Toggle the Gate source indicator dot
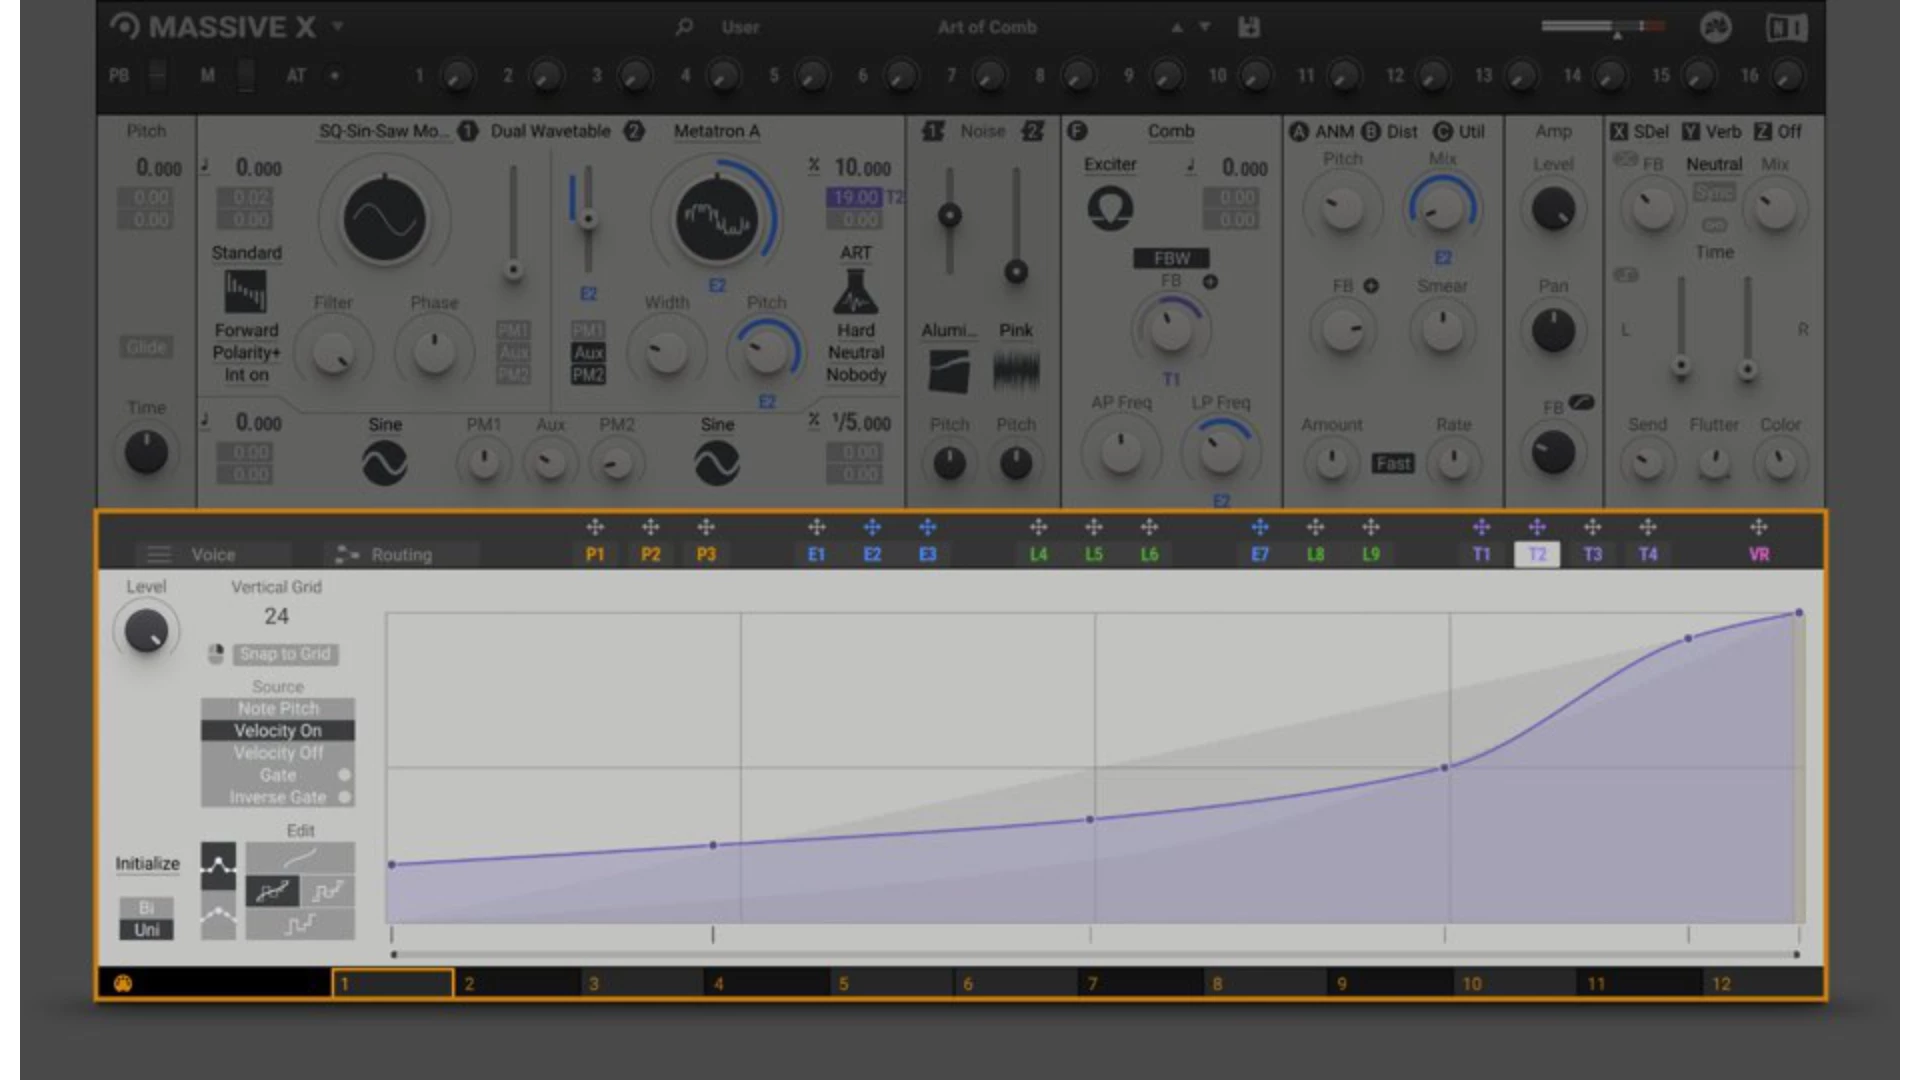This screenshot has height=1080, width=1920. [344, 775]
